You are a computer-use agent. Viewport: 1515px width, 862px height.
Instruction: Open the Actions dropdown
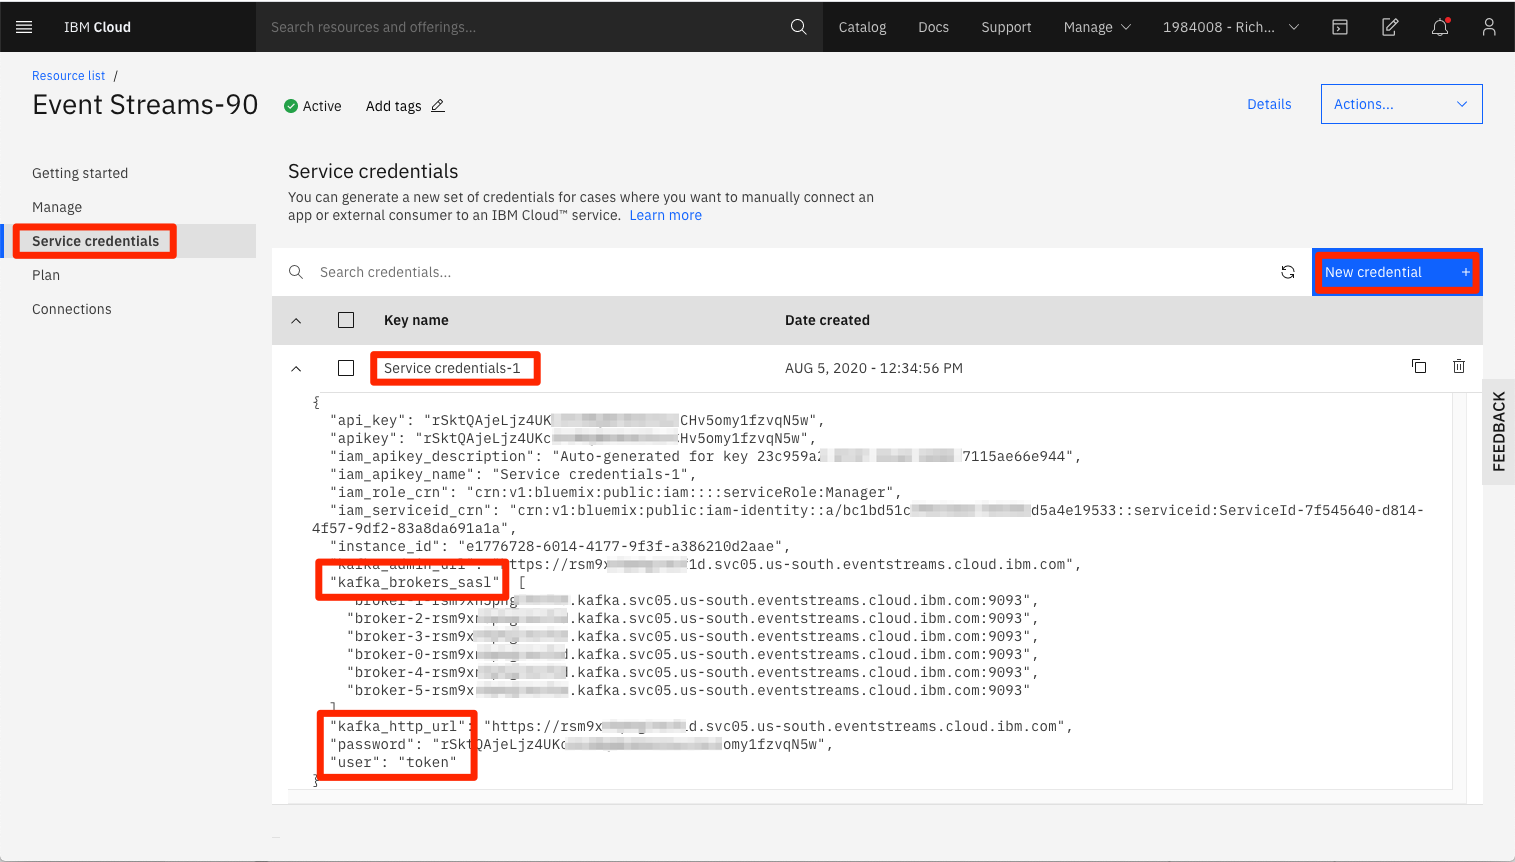(x=1401, y=104)
